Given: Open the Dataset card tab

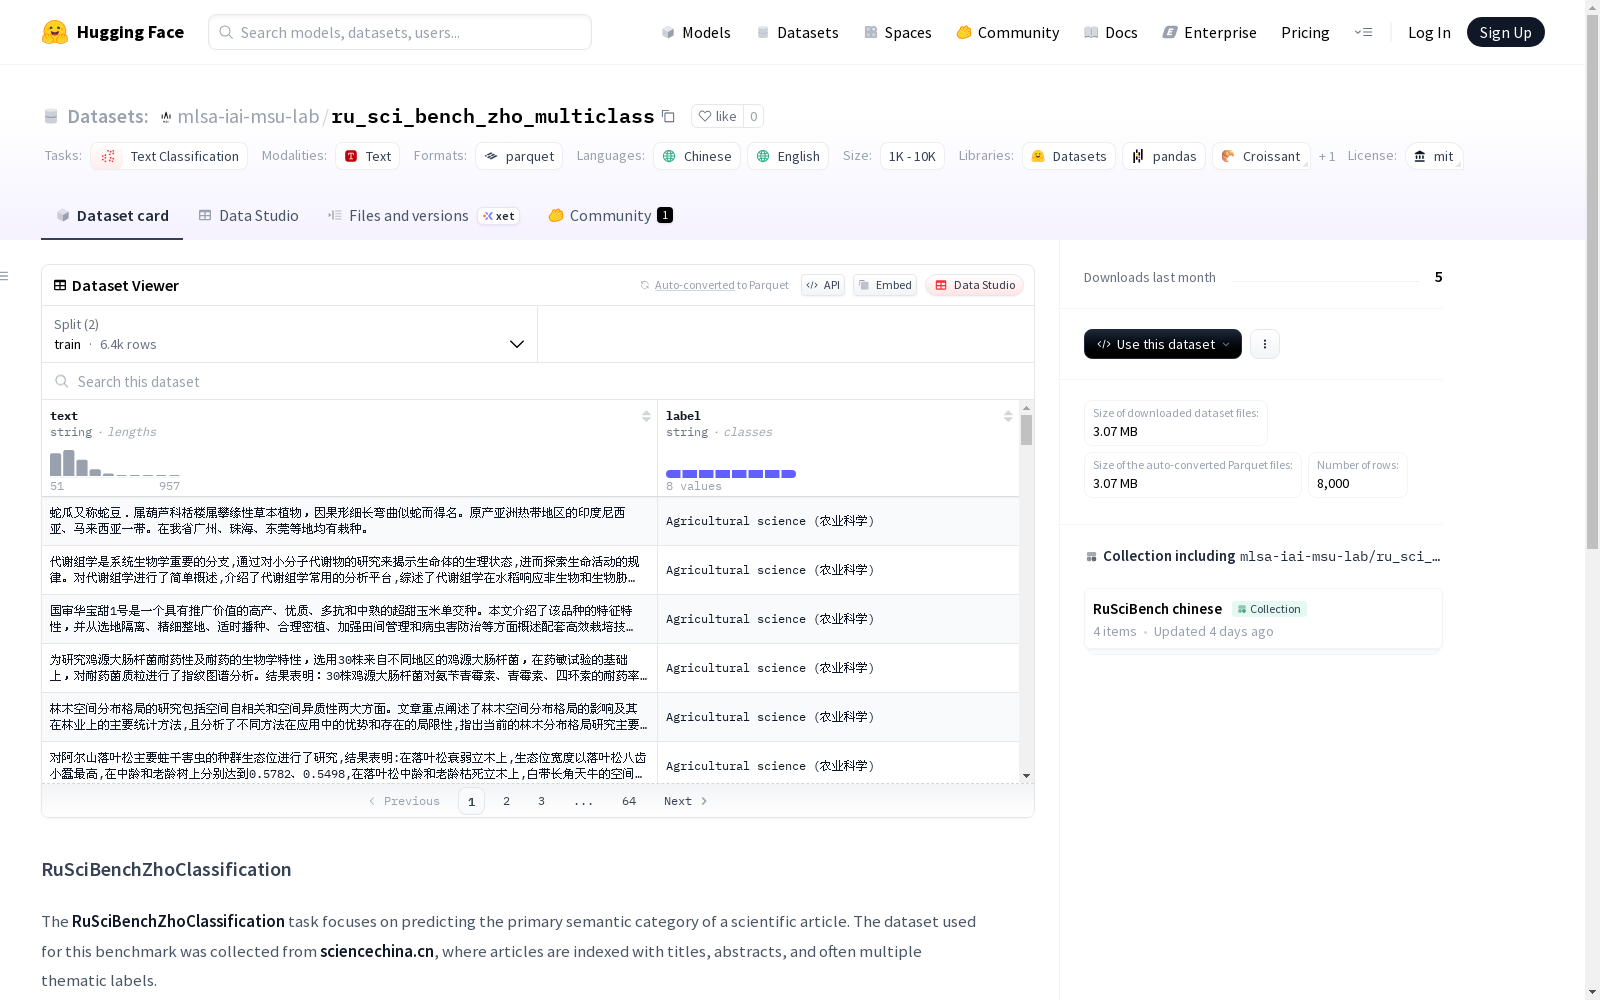Looking at the screenshot, I should click(x=112, y=216).
